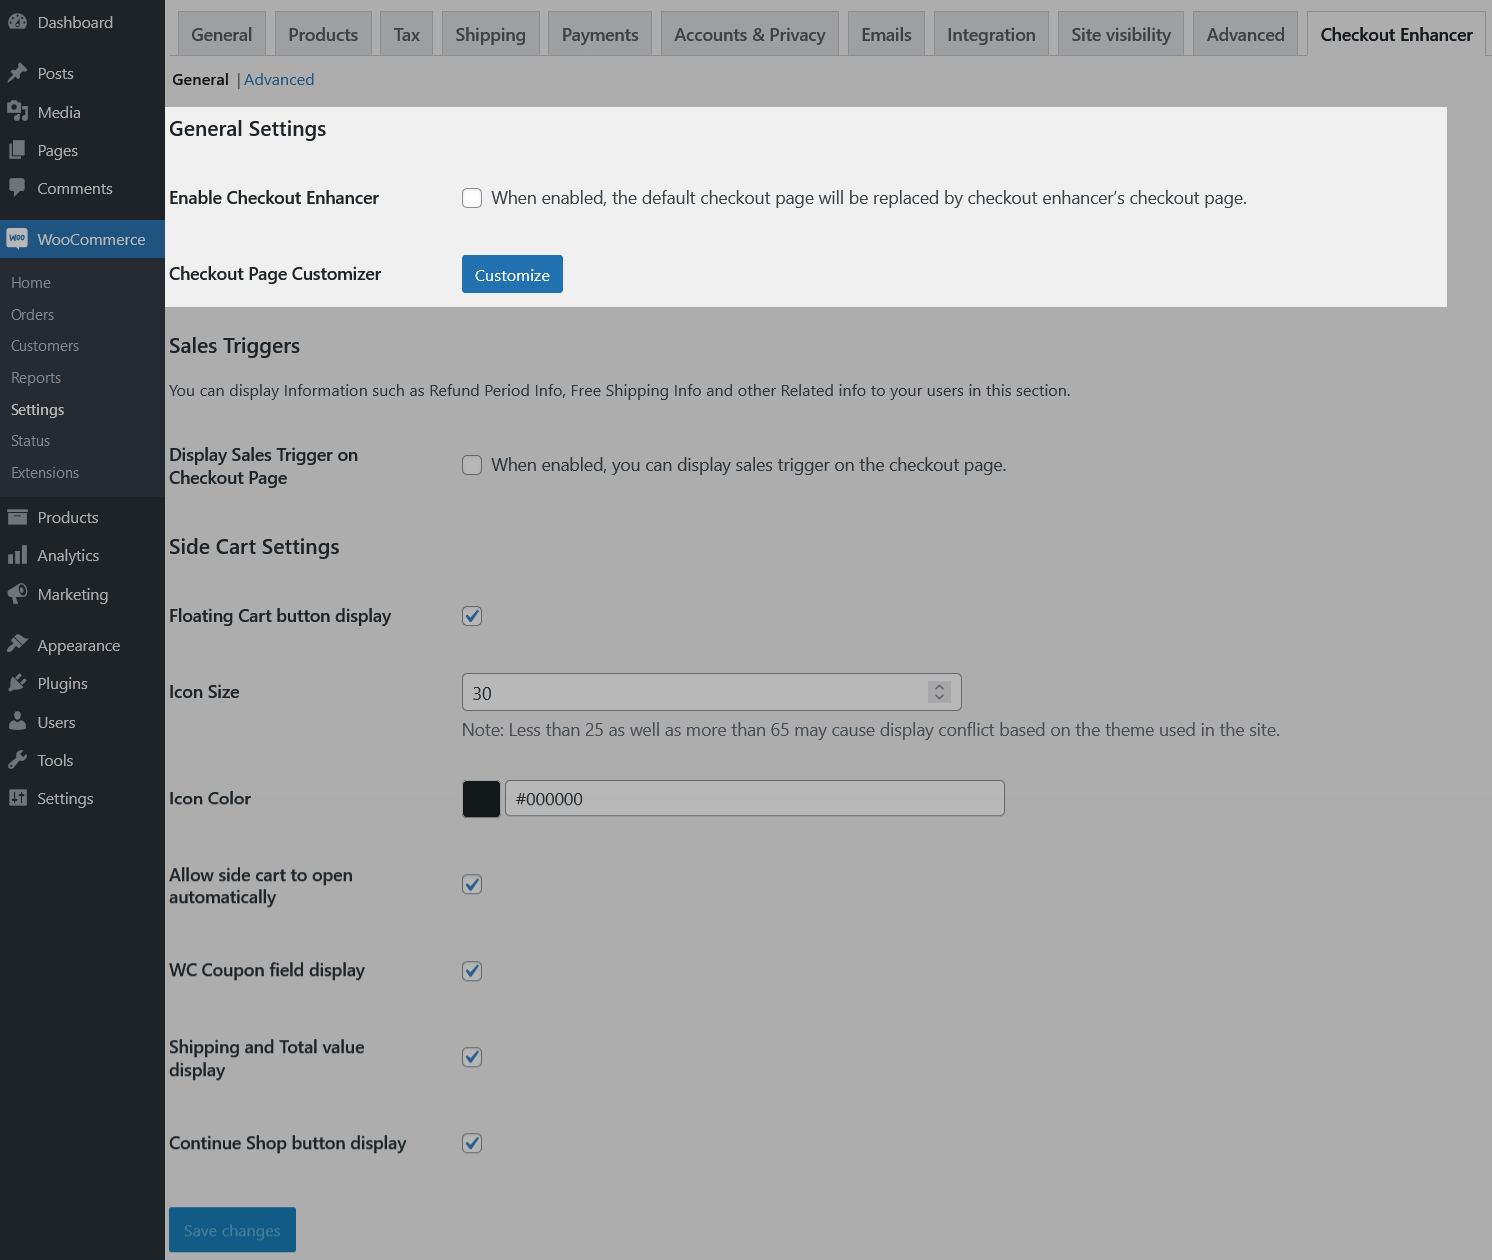Switch to the Payments tab
This screenshot has width=1492, height=1260.
(x=599, y=33)
